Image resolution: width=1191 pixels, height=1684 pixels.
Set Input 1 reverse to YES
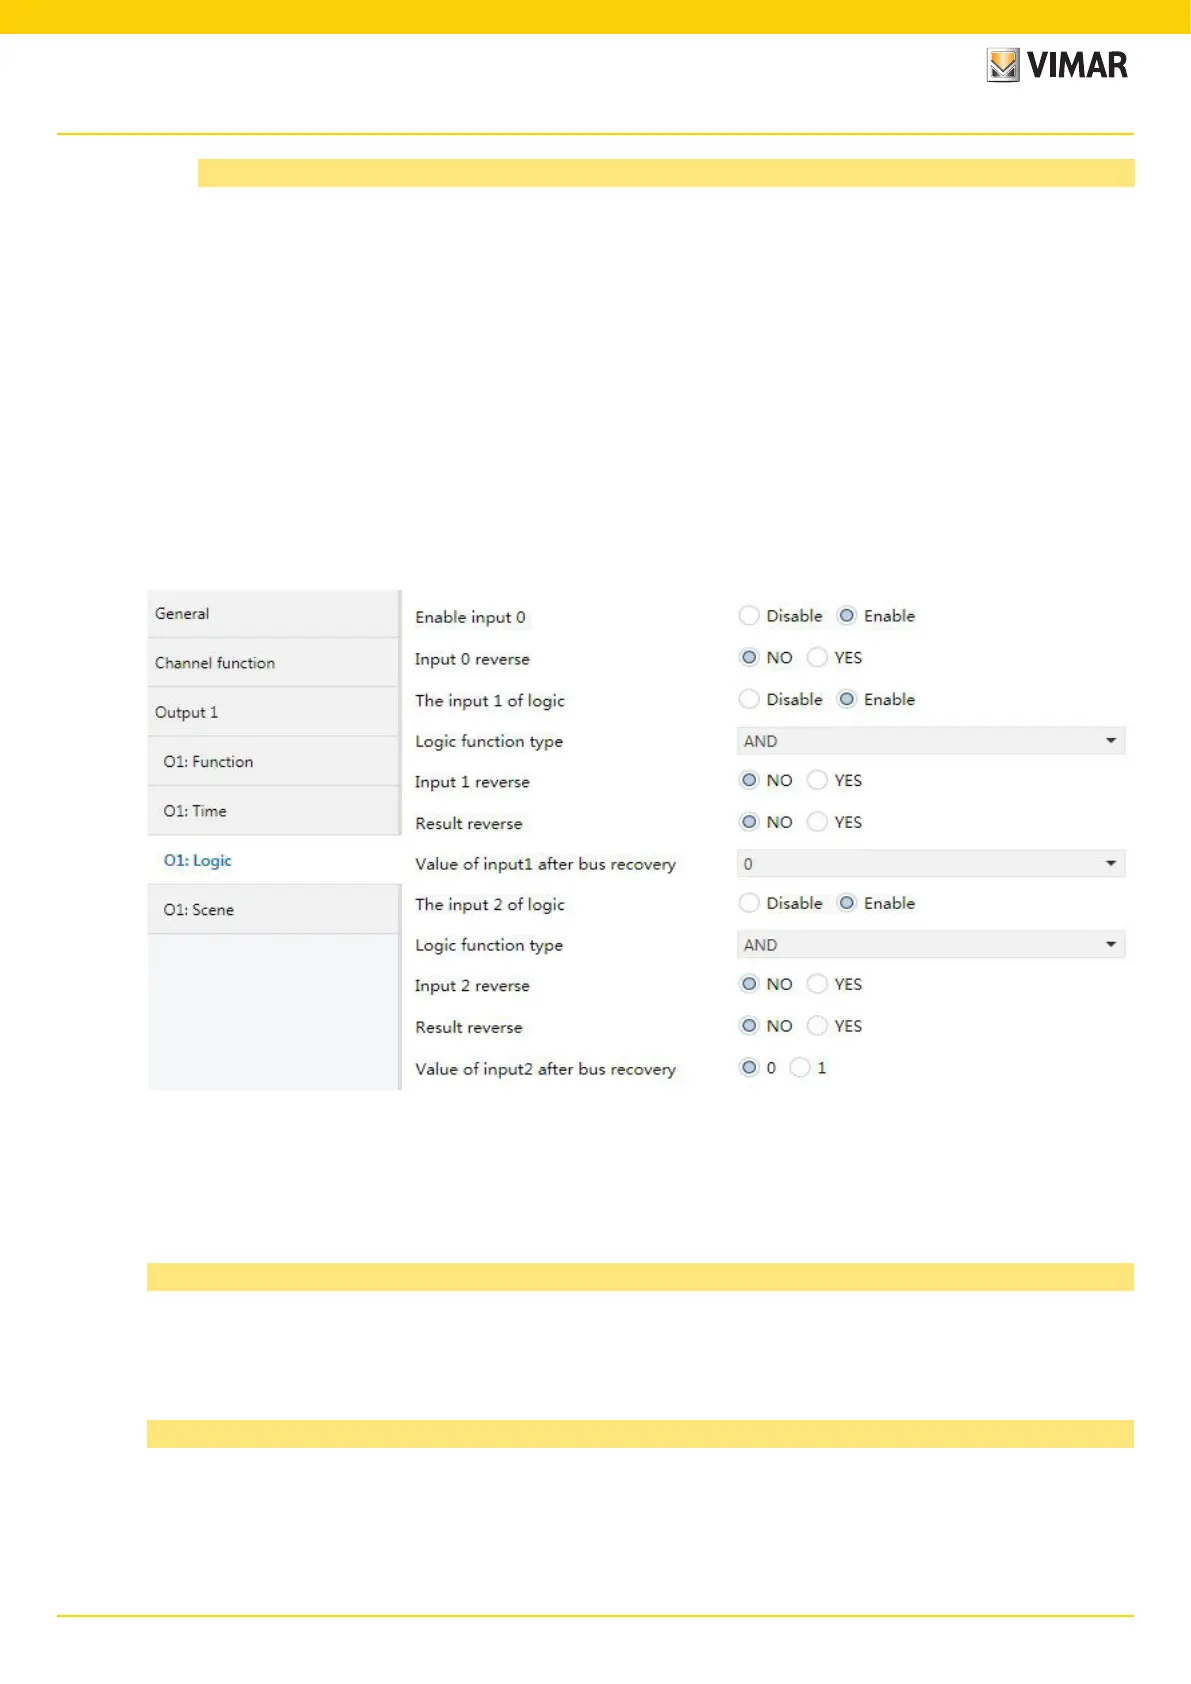click(x=817, y=781)
